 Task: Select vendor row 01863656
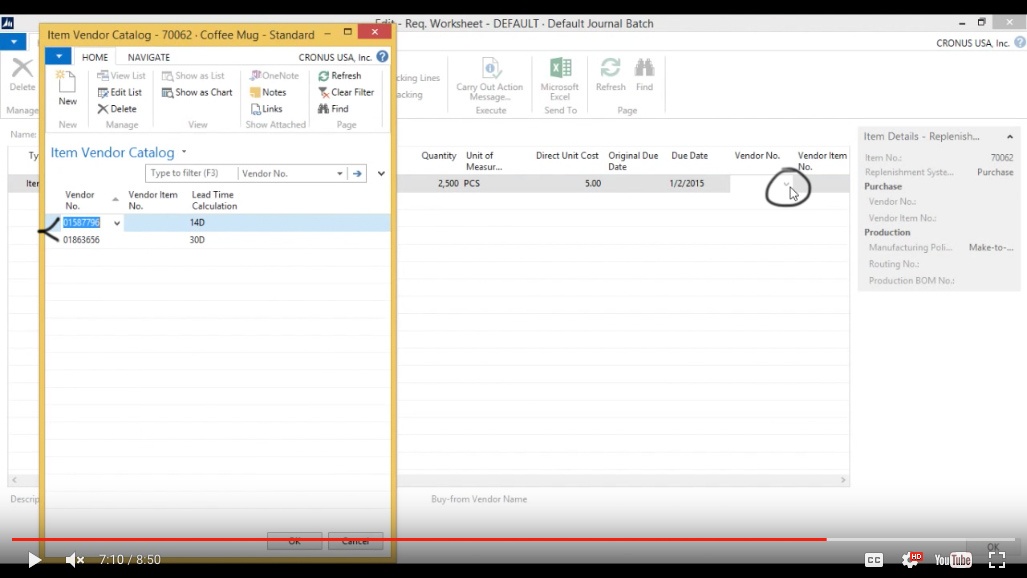(x=81, y=240)
